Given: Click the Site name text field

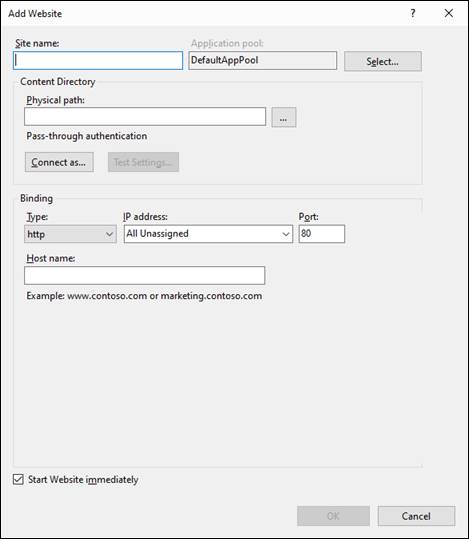Looking at the screenshot, I should (98, 60).
